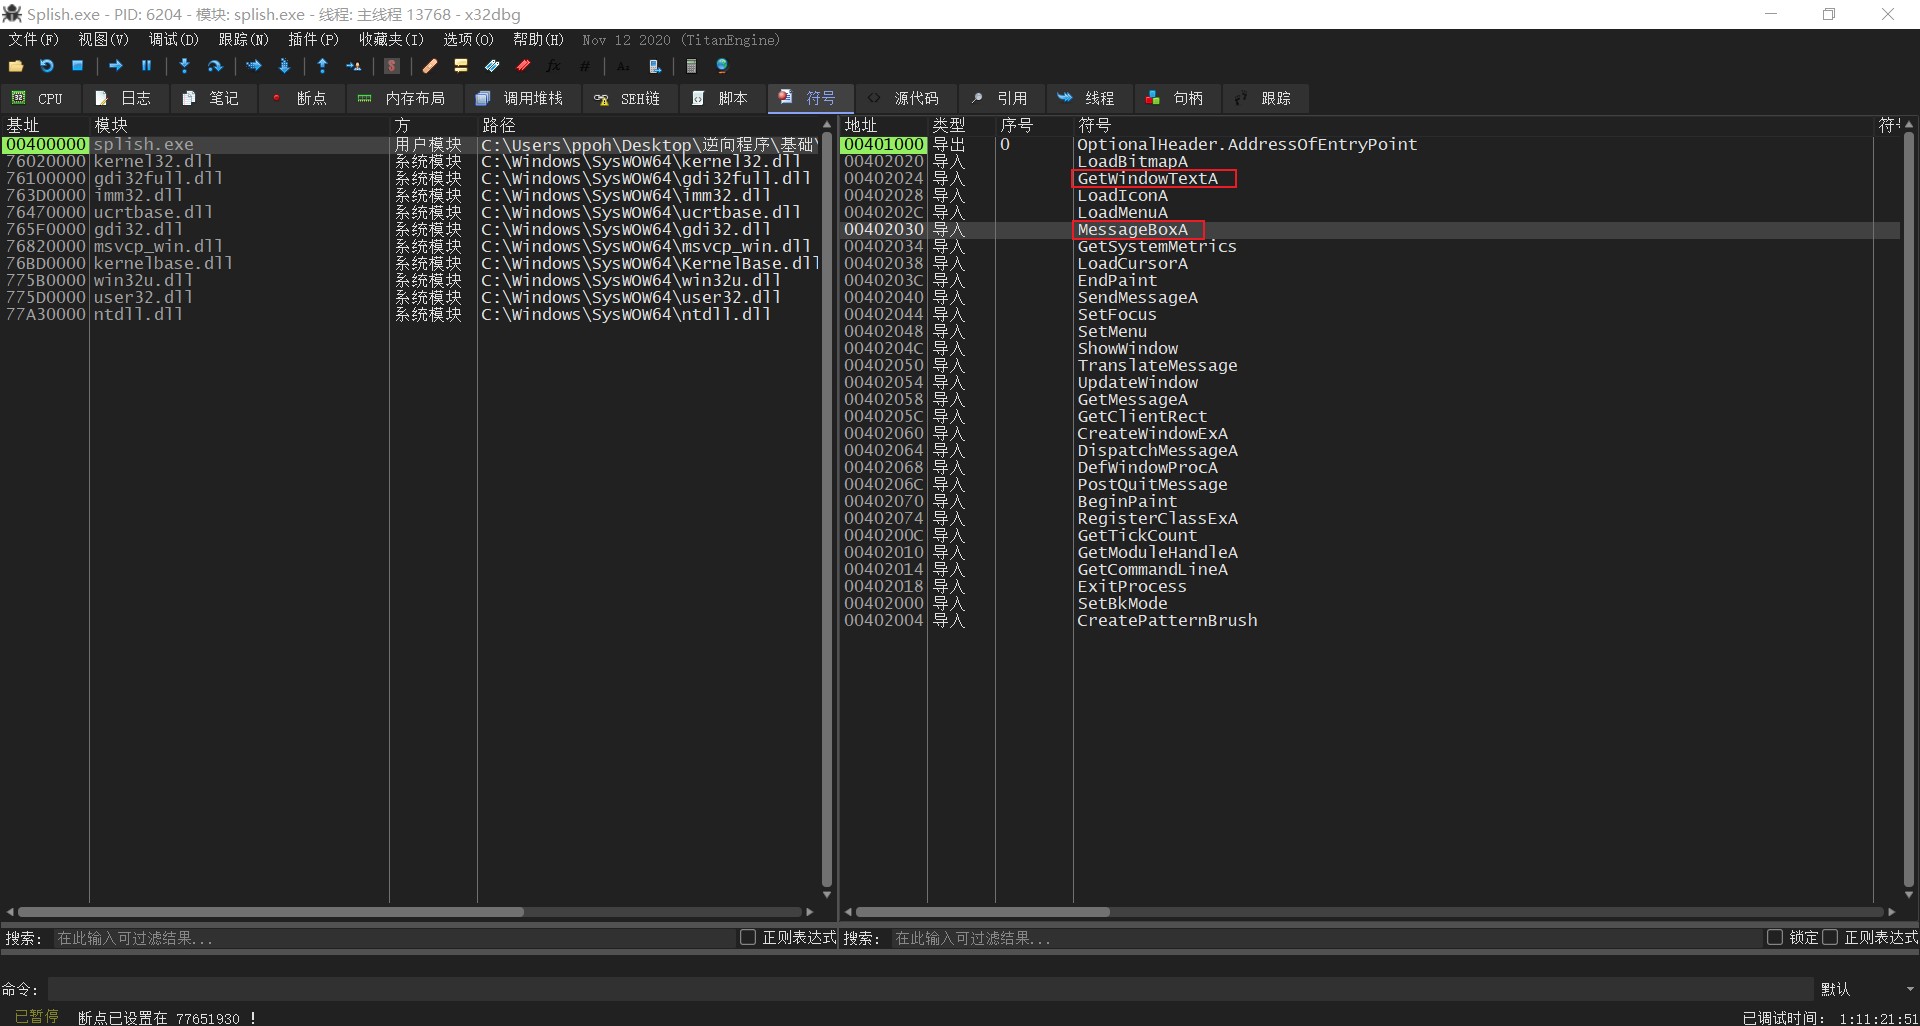The width and height of the screenshot is (1920, 1026).
Task: Enable regex checkbox for module search
Action: [x=747, y=937]
